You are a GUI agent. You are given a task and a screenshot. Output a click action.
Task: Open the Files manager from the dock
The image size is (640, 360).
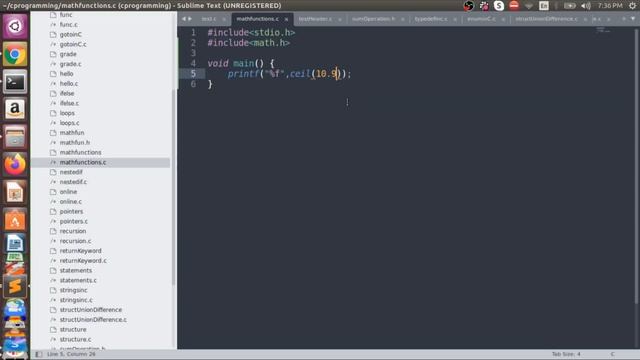[15, 137]
